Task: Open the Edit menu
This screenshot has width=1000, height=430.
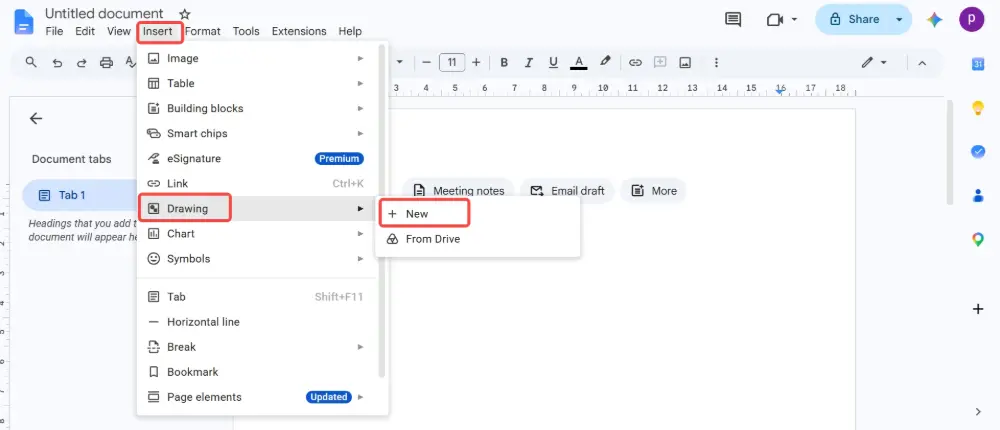Action: [x=85, y=31]
